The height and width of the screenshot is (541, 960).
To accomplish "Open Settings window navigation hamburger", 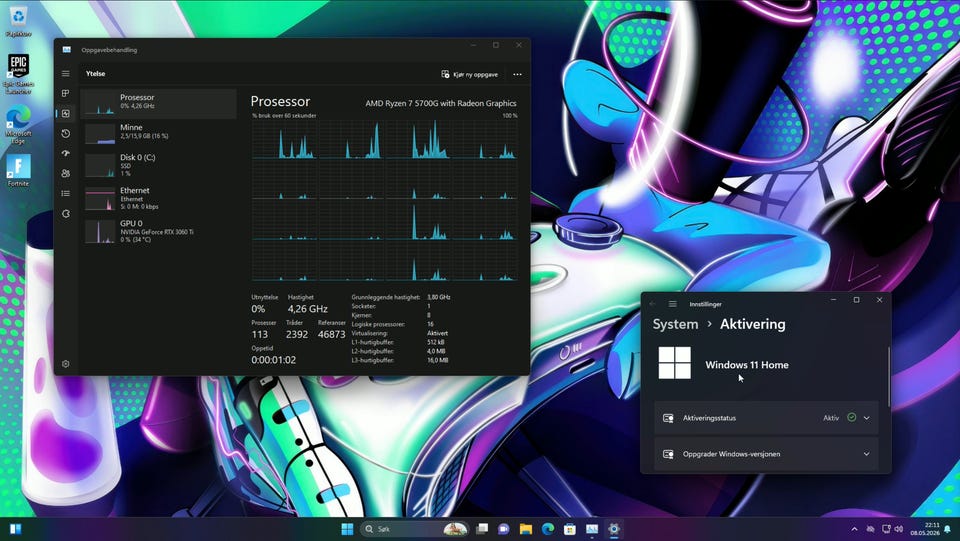I will tap(673, 304).
